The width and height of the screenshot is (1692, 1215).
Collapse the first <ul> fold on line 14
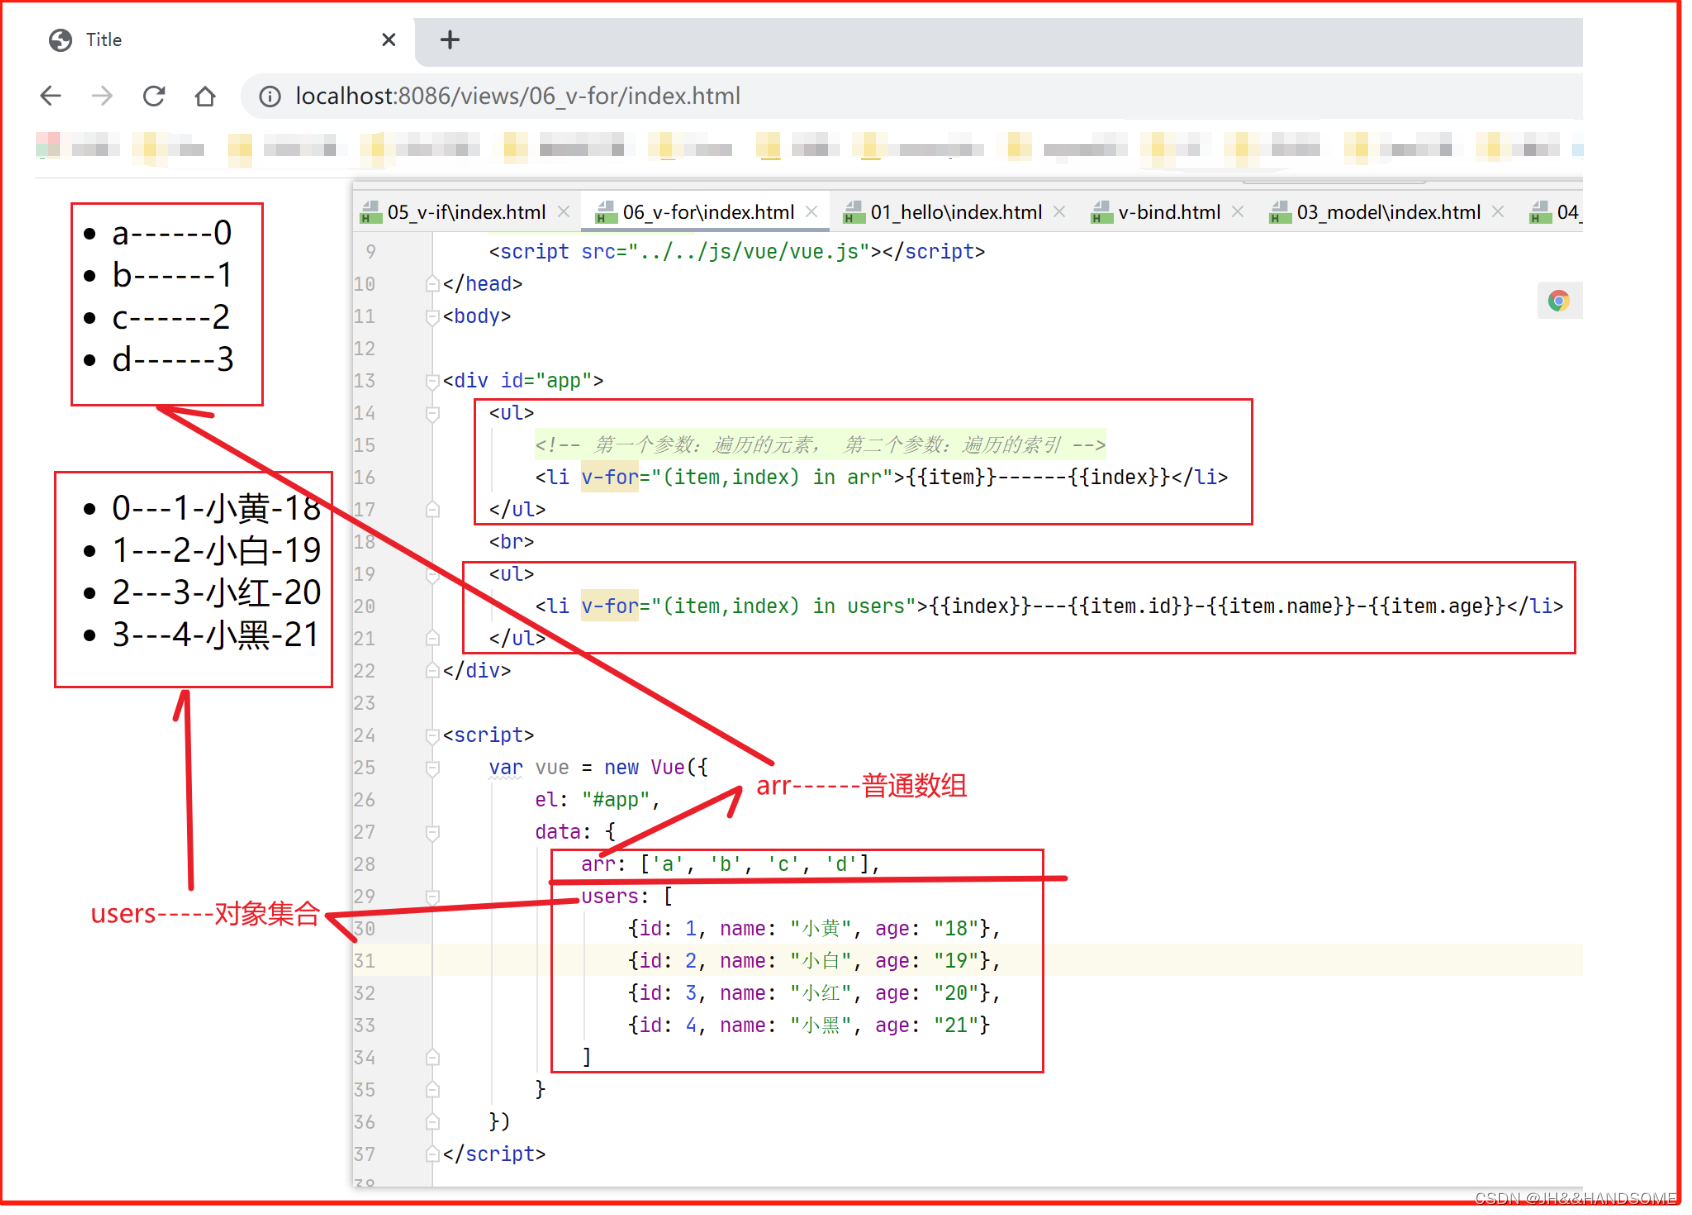pos(433,413)
